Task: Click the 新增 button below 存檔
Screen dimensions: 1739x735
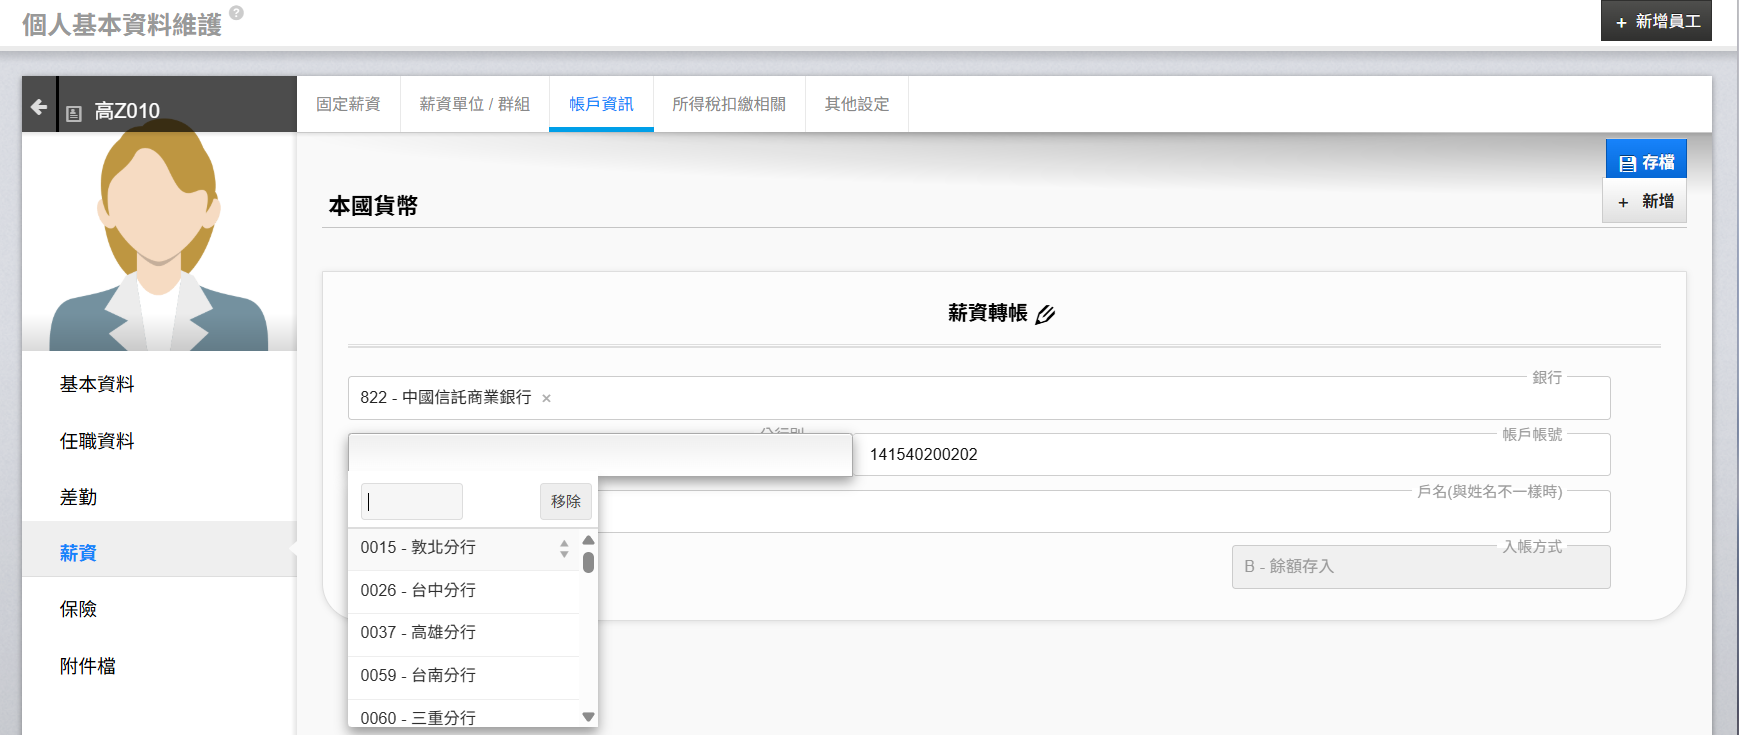Action: (1645, 201)
